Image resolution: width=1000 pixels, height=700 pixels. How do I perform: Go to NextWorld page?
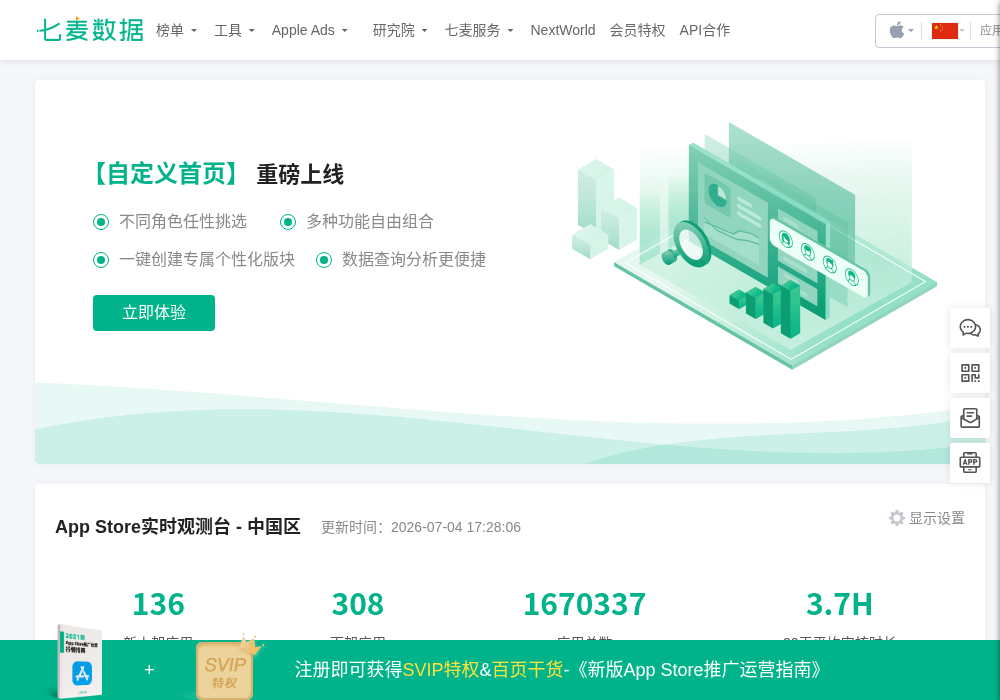(562, 30)
